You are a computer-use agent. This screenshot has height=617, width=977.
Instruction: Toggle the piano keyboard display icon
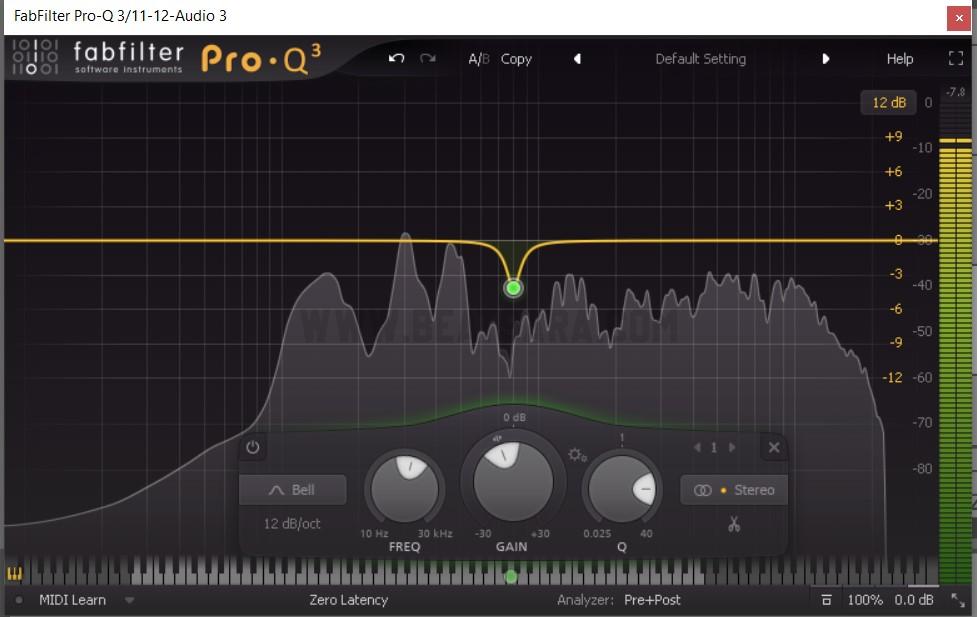[15, 574]
